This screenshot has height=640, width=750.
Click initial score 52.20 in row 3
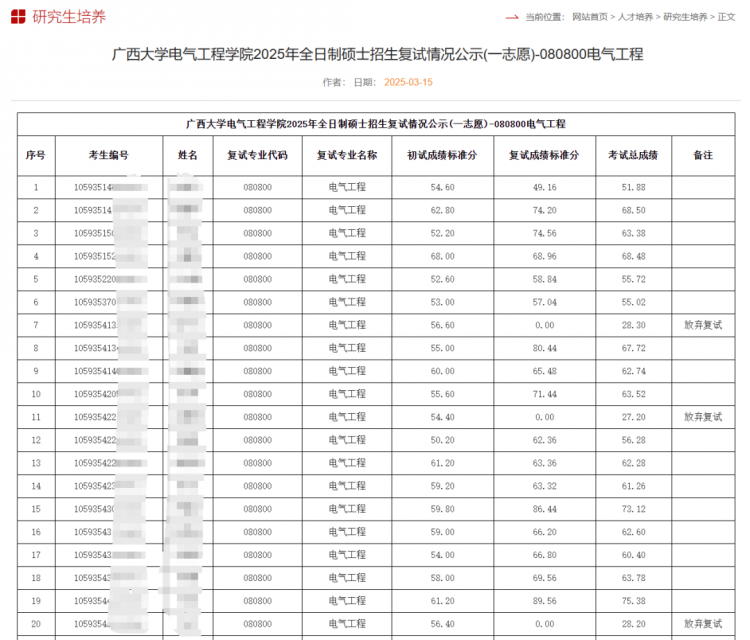(x=442, y=233)
